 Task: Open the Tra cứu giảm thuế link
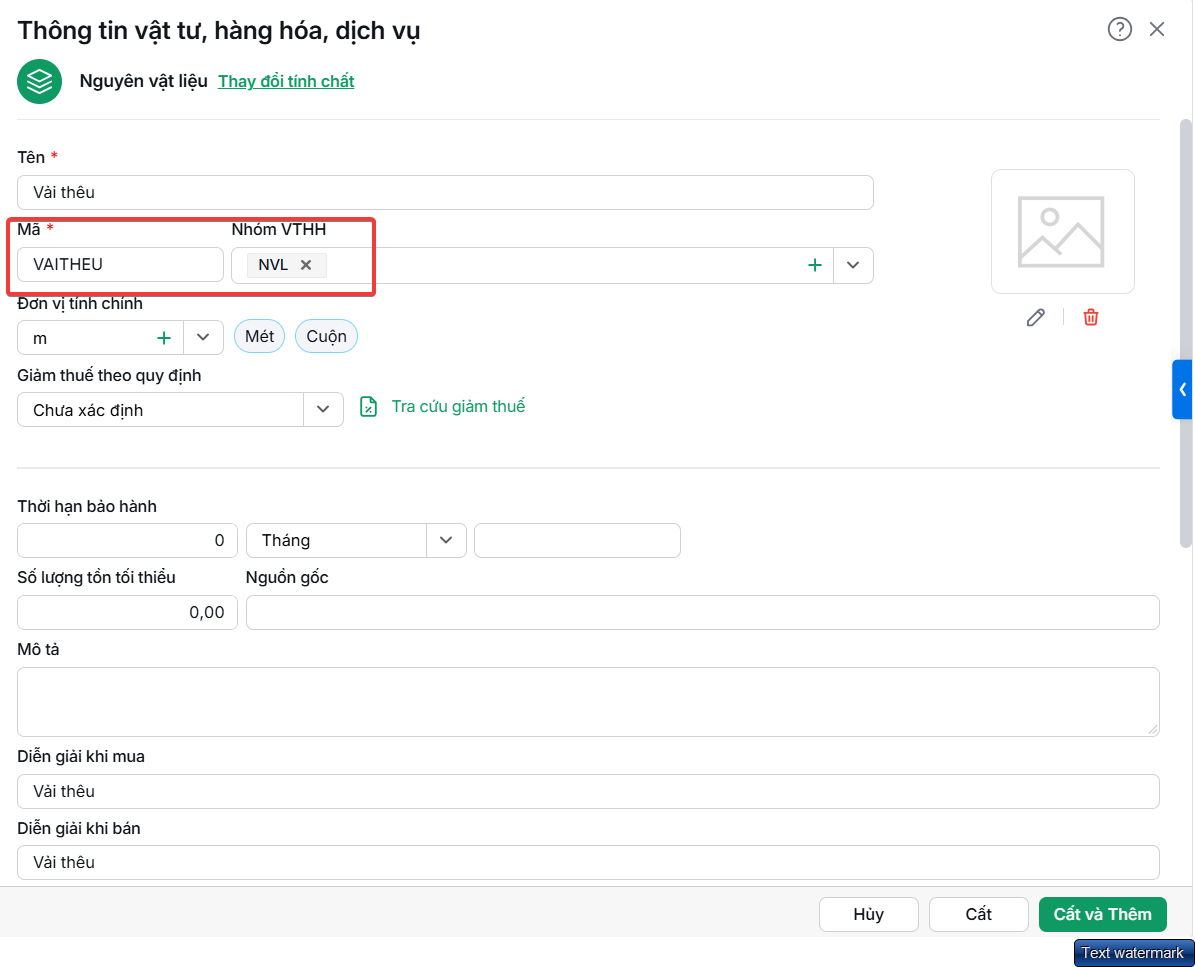pos(458,407)
